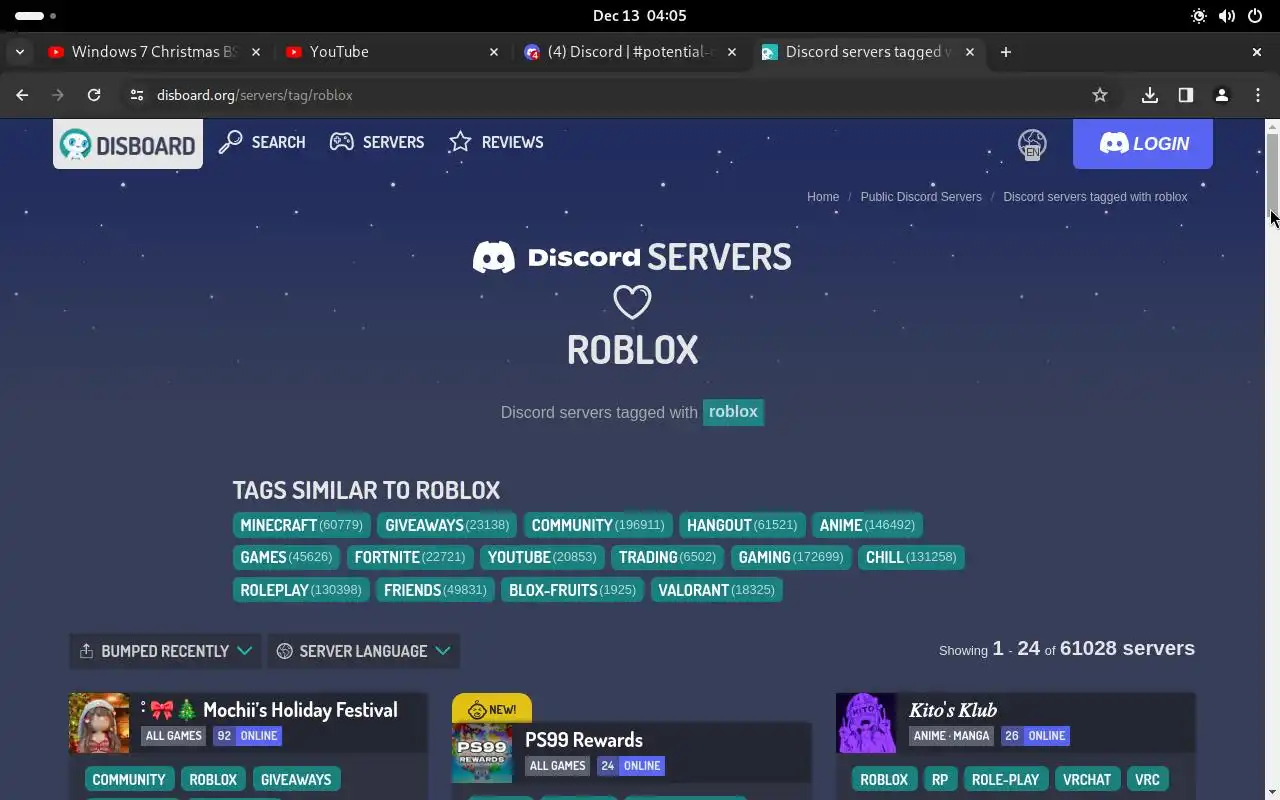Switch to the YouTube tab
Screen dimensions: 1280x800
pos(390,52)
